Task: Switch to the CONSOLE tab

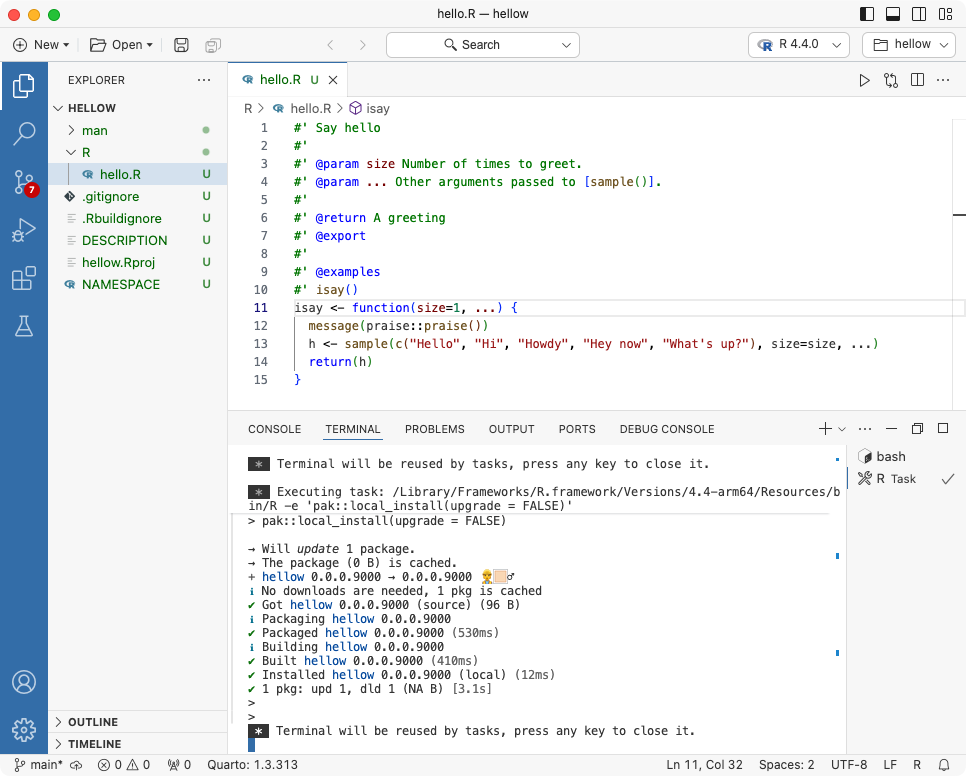Action: pyautogui.click(x=274, y=429)
